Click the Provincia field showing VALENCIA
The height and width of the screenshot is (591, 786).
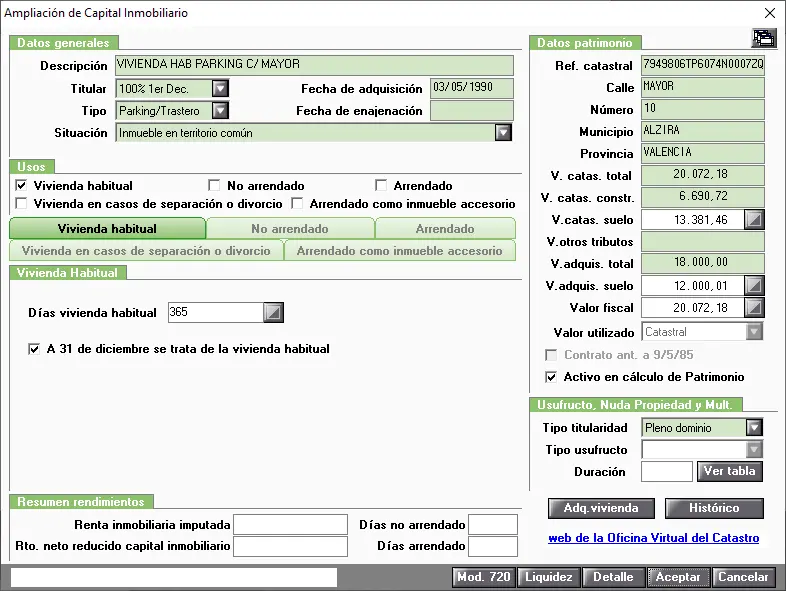click(x=703, y=153)
